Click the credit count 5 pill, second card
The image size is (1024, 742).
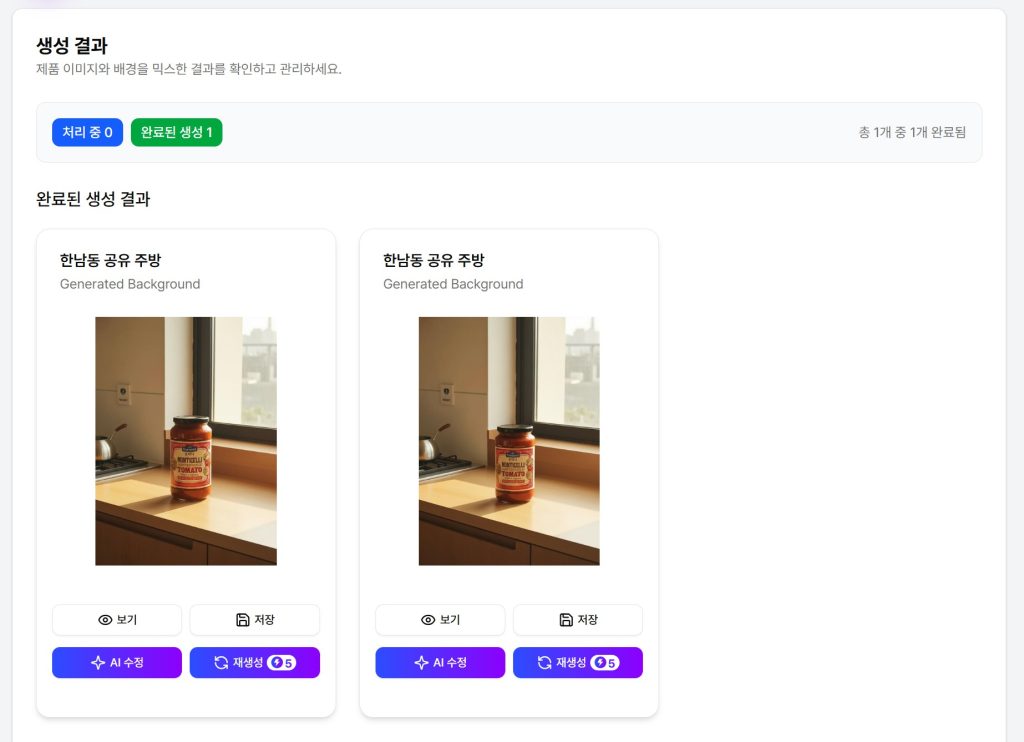pyautogui.click(x=605, y=663)
